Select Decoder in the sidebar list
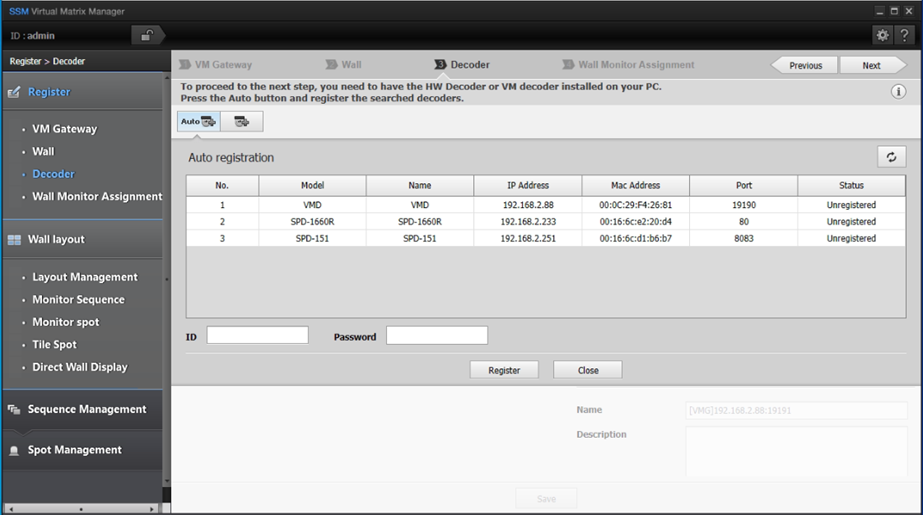This screenshot has height=515, width=923. click(54, 174)
